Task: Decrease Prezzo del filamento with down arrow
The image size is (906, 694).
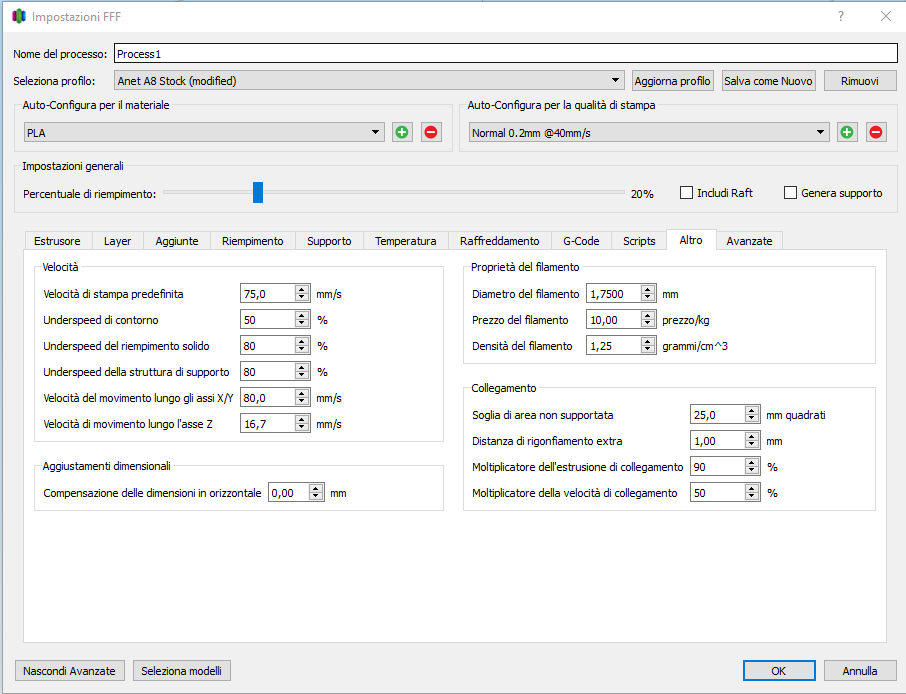Action: (x=648, y=324)
